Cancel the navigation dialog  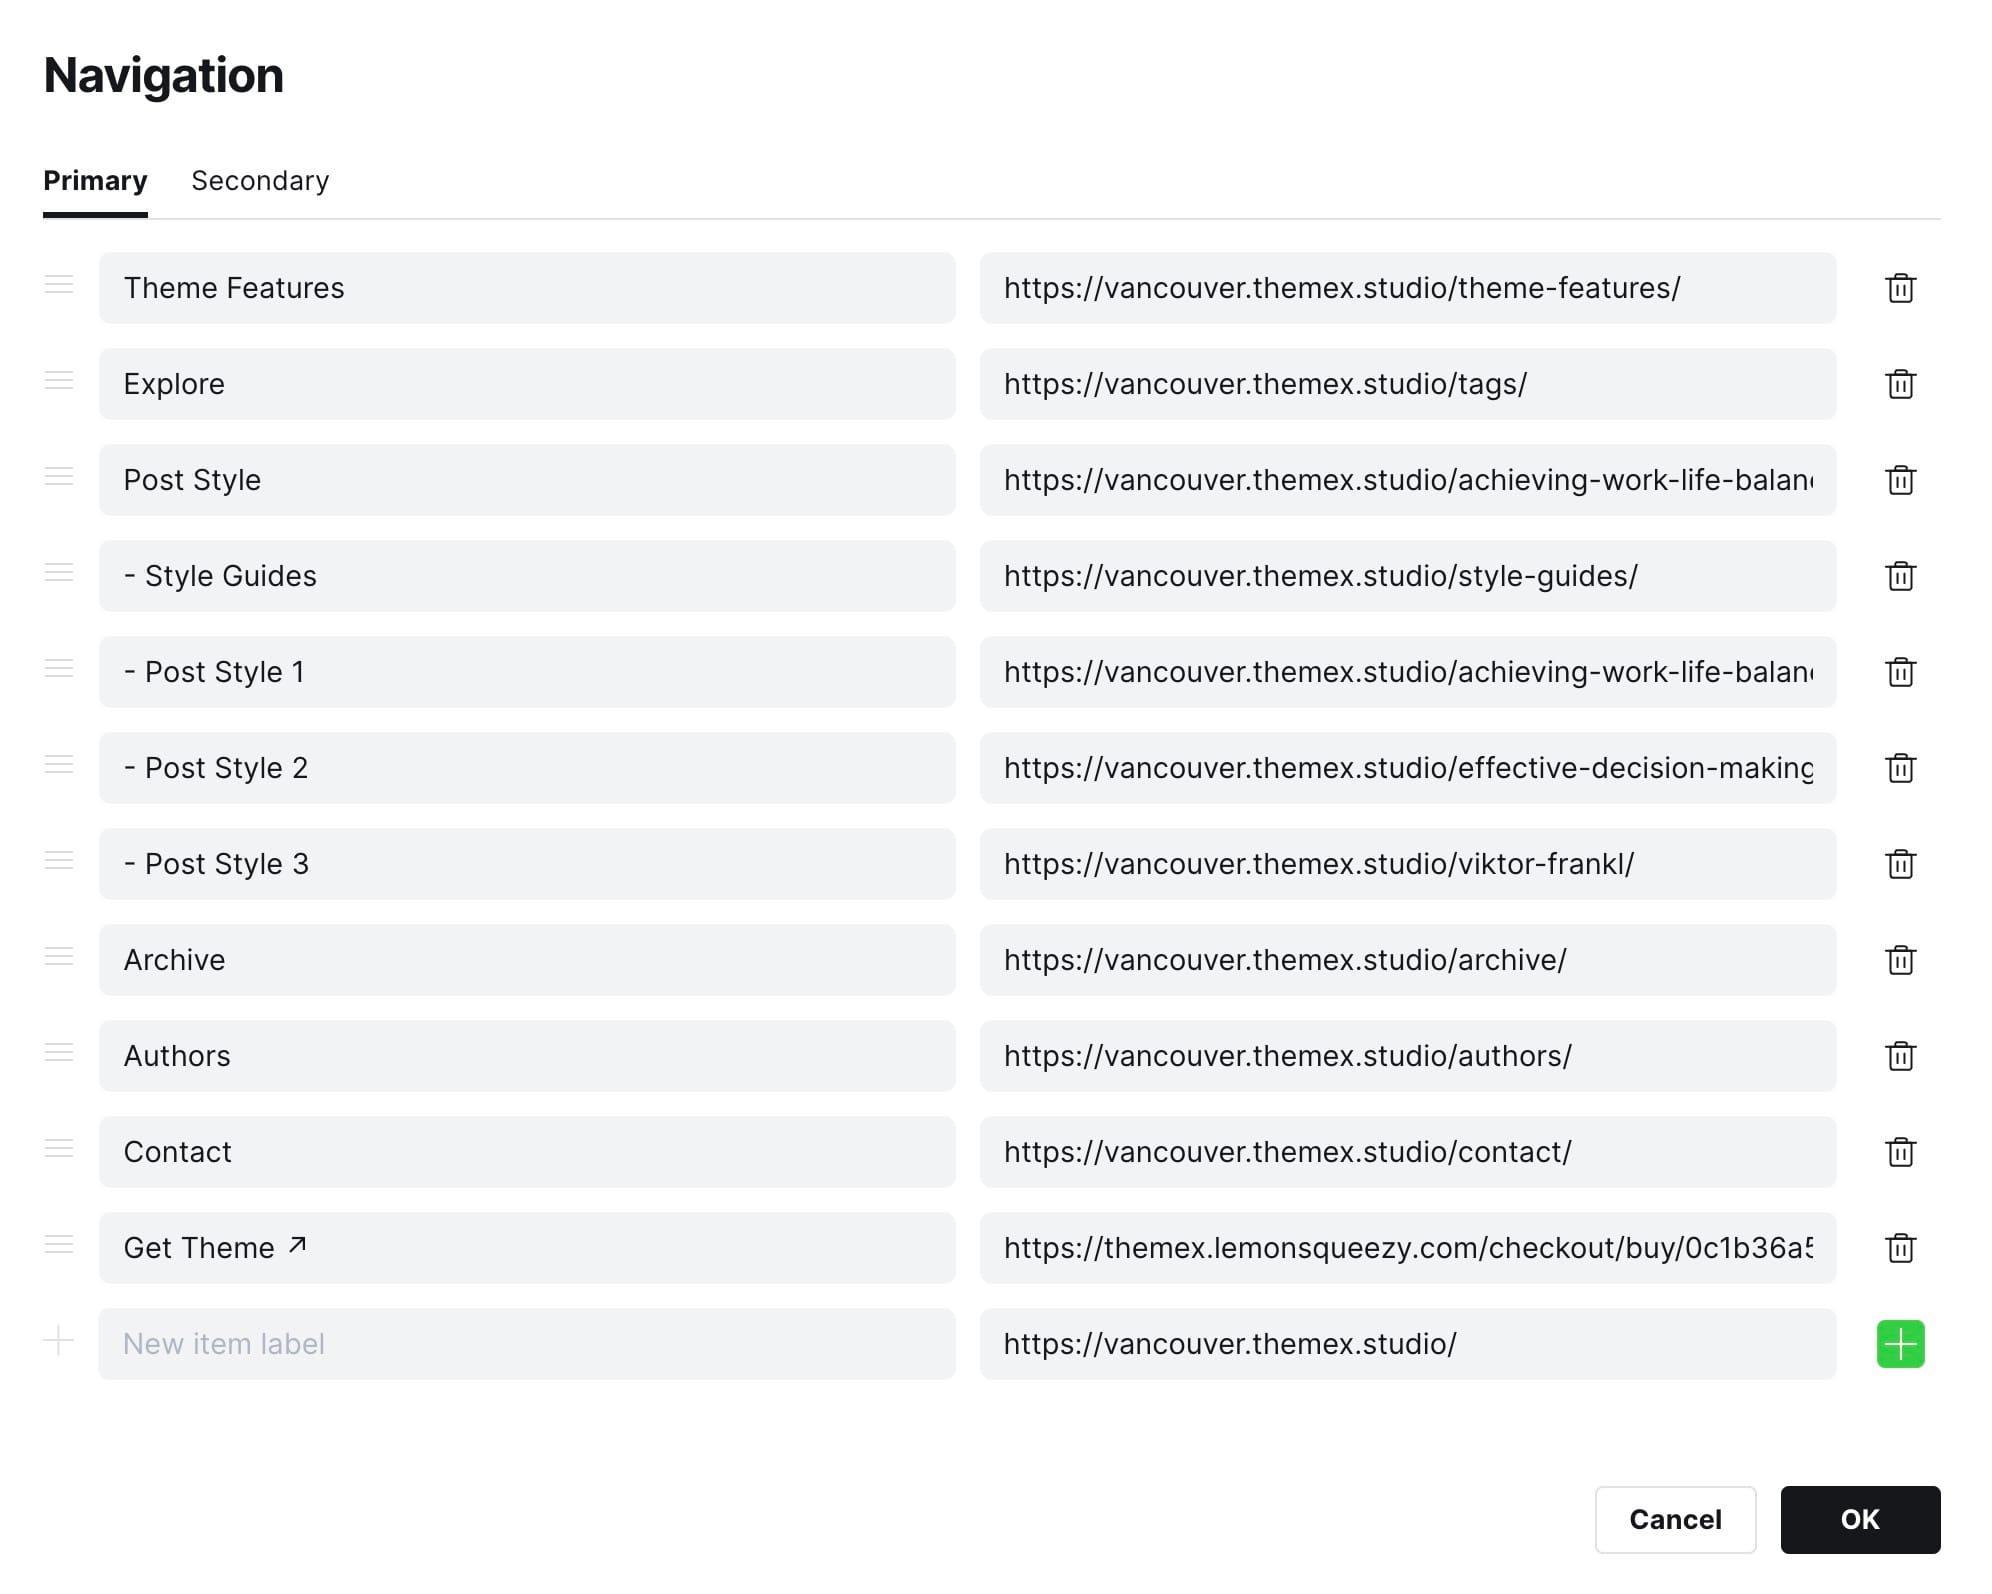click(x=1675, y=1519)
